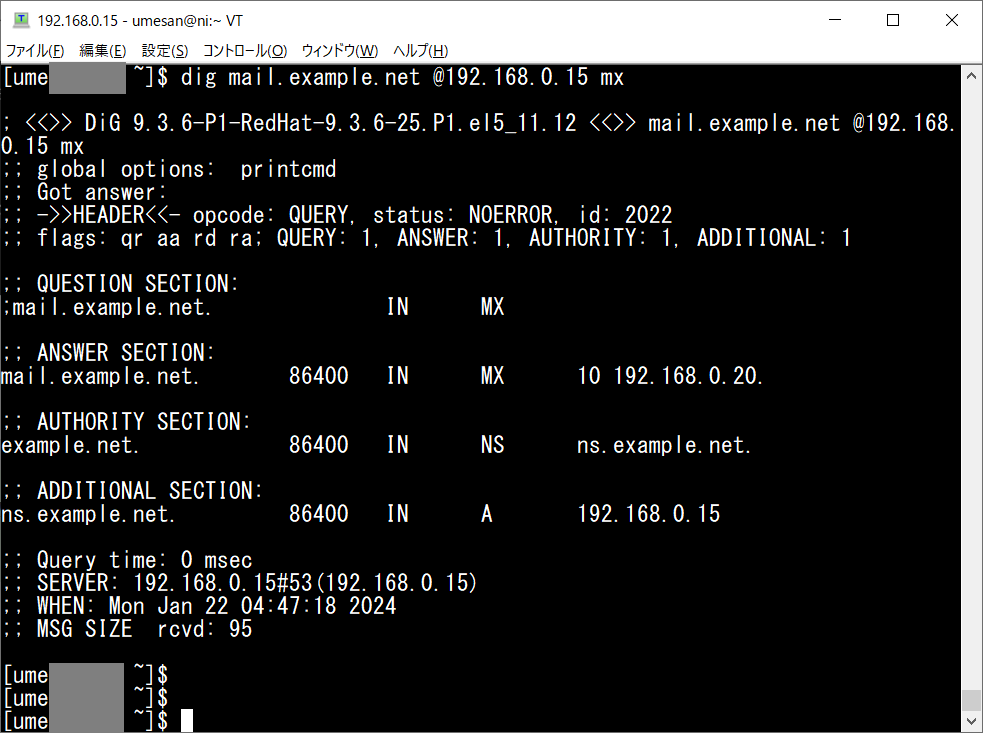
Task: Click the MX type in the question section
Action: (492, 307)
